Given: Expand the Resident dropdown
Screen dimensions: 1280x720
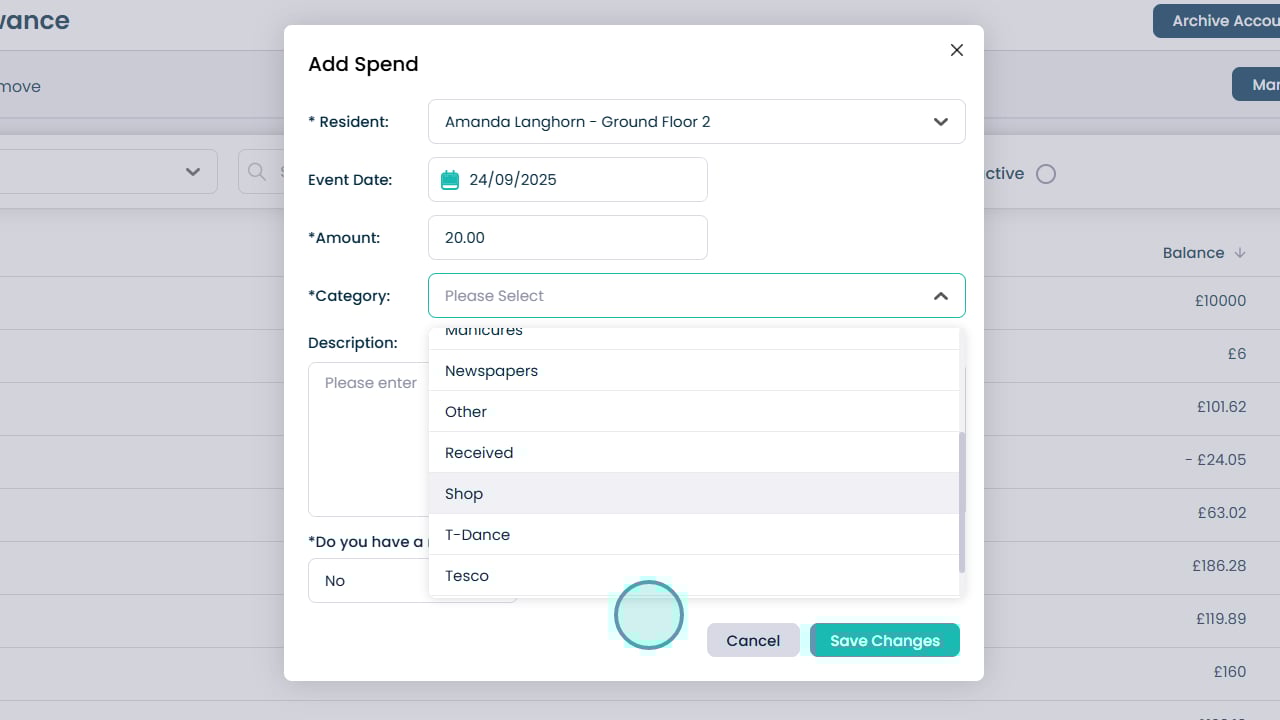Looking at the screenshot, I should coord(940,122).
